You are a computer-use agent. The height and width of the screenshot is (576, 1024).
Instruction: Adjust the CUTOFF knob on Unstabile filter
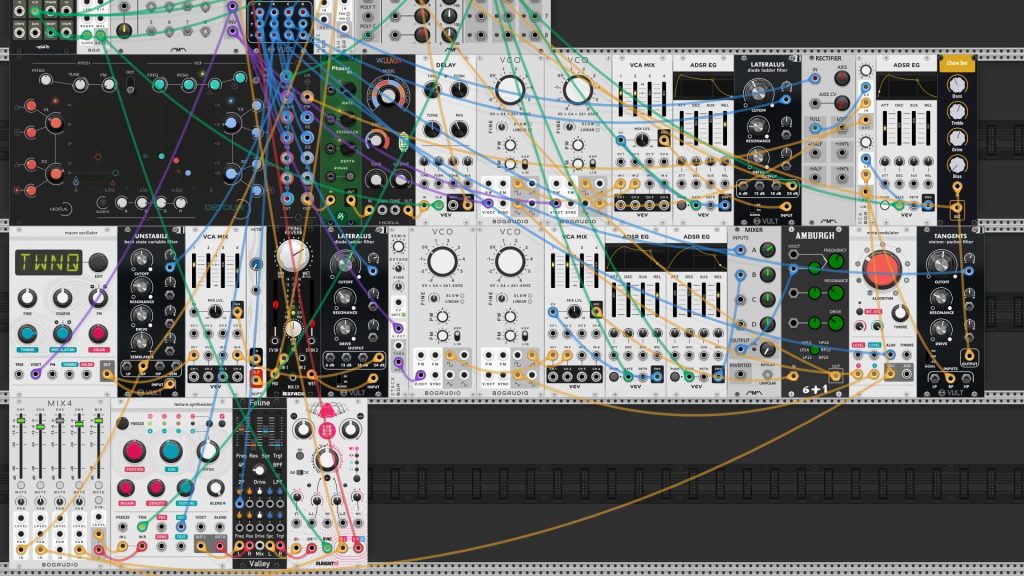(x=141, y=261)
